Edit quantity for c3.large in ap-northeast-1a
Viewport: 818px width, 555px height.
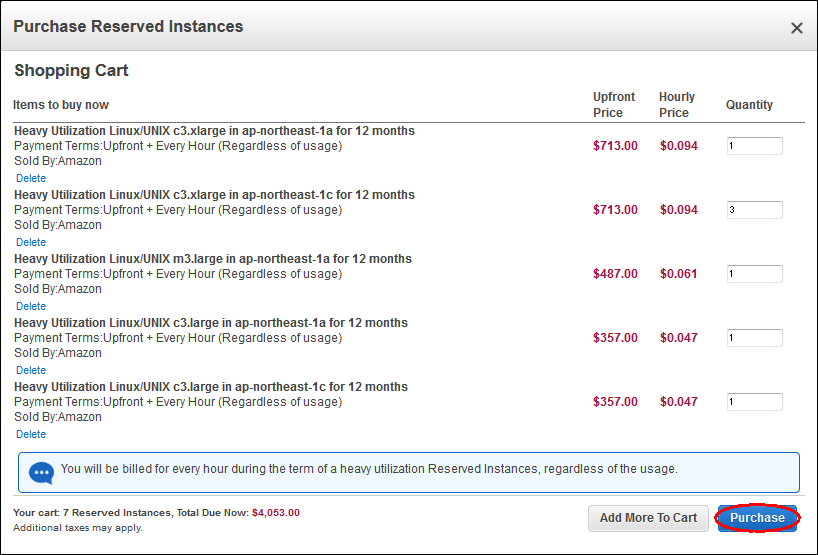(x=754, y=338)
